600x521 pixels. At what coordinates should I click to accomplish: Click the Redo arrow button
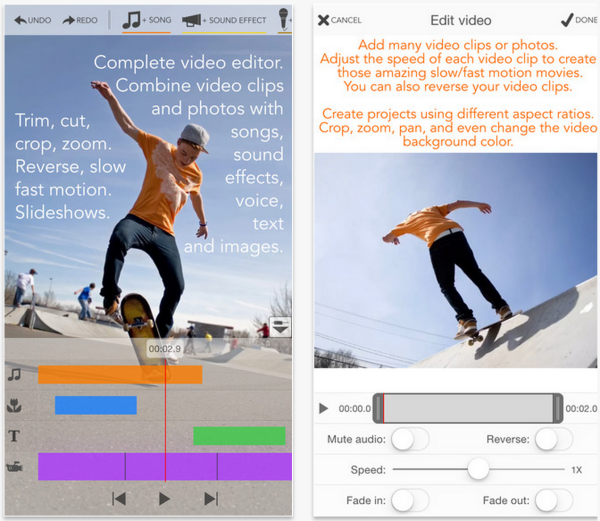[80, 20]
